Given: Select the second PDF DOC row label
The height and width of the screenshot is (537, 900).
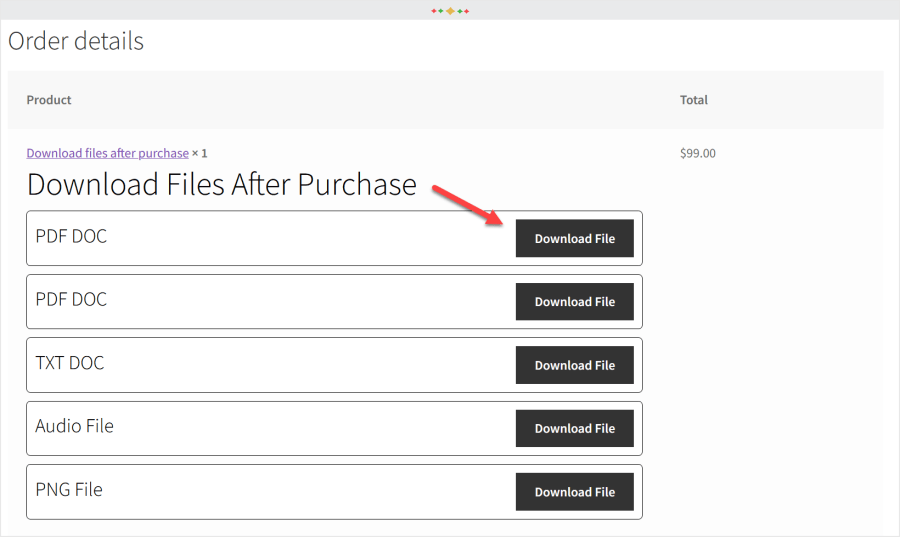Looking at the screenshot, I should click(71, 300).
